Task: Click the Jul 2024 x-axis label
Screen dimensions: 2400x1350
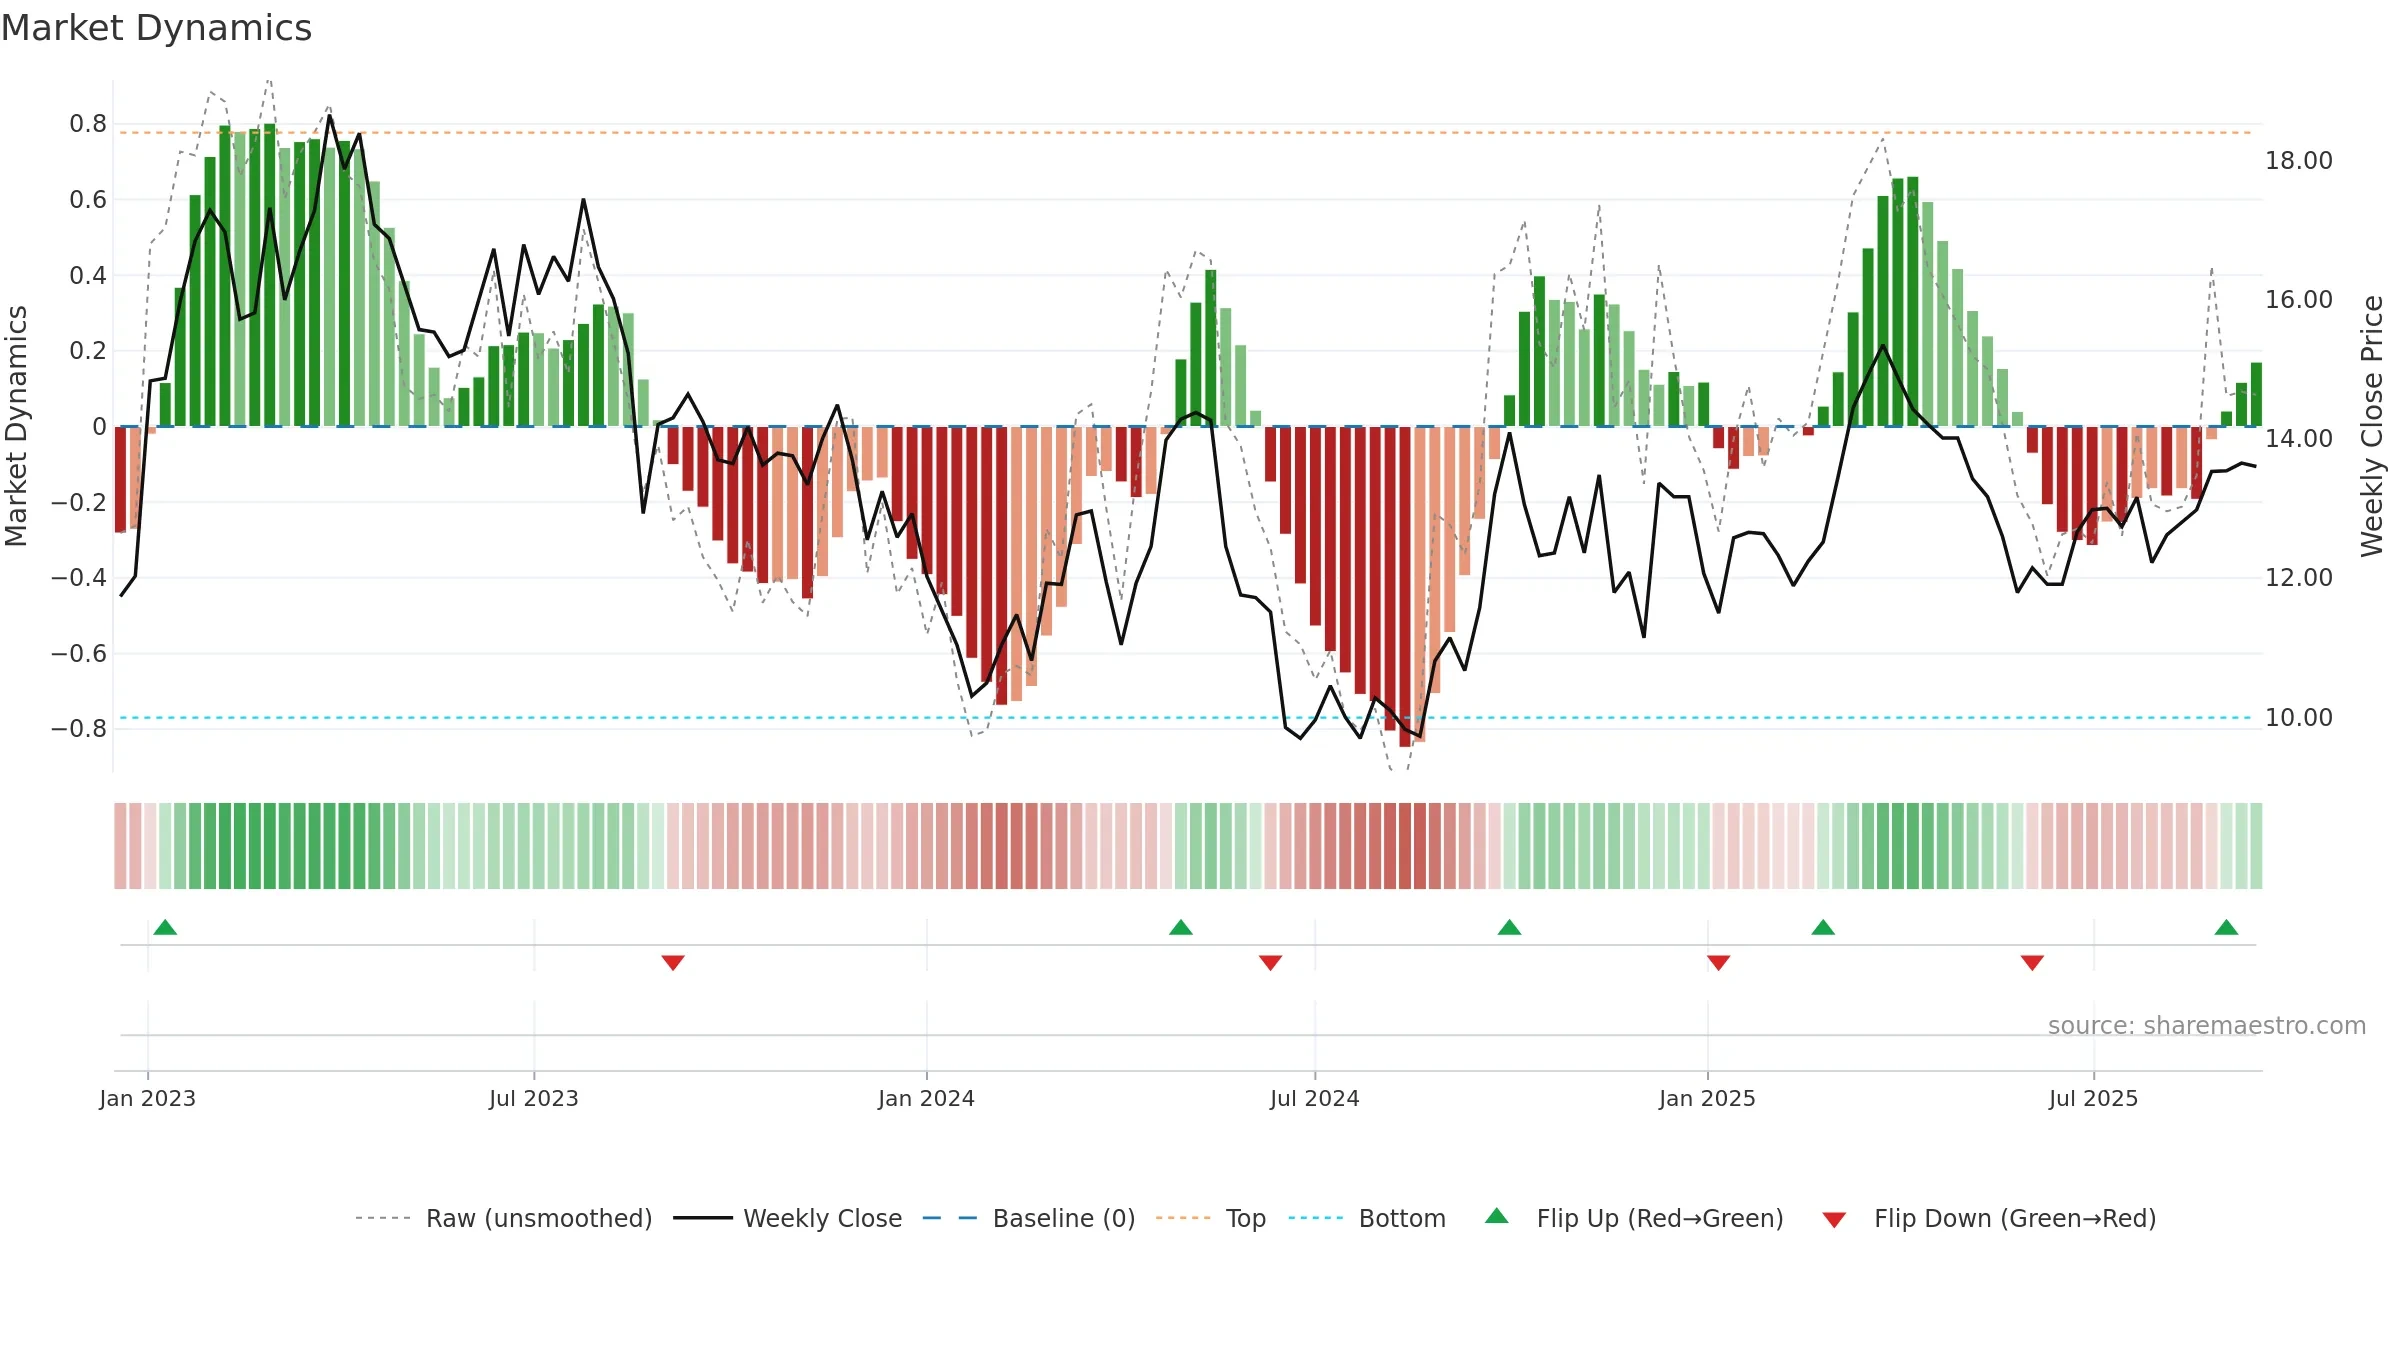Action: [1314, 1098]
